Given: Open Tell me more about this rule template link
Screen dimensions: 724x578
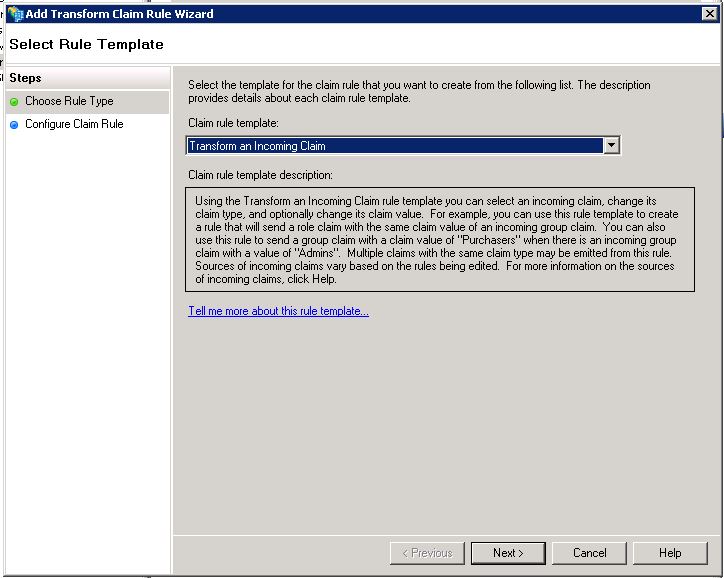Looking at the screenshot, I should pyautogui.click(x=278, y=311).
